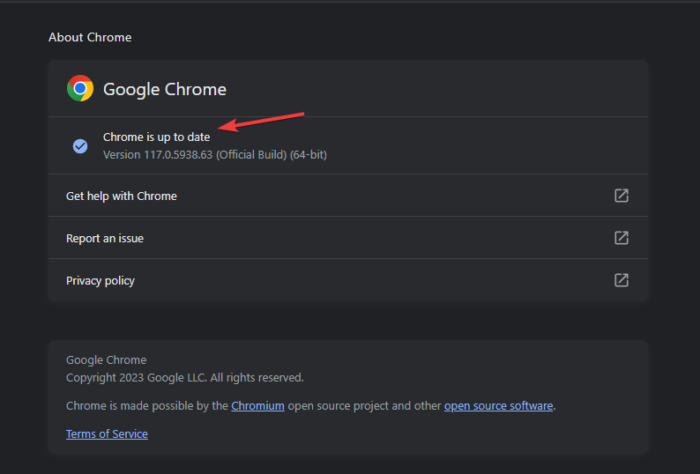700x474 pixels.
Task: Open the Report an issue row
Action: point(111,238)
